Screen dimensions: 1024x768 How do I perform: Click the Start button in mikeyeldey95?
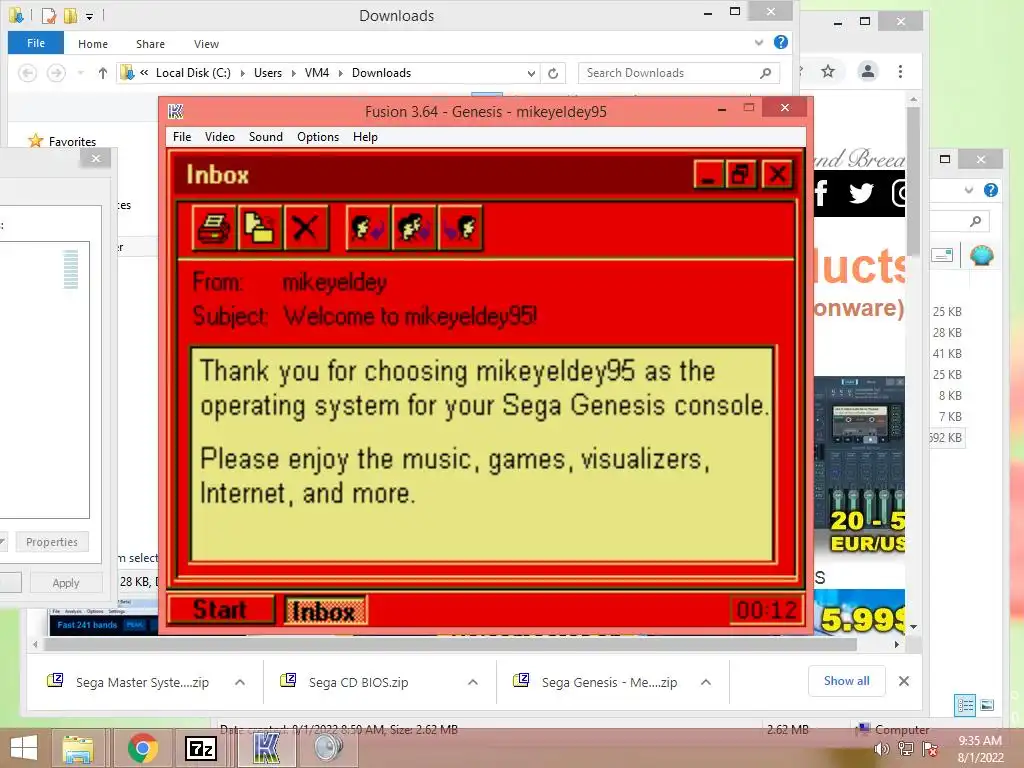[220, 609]
